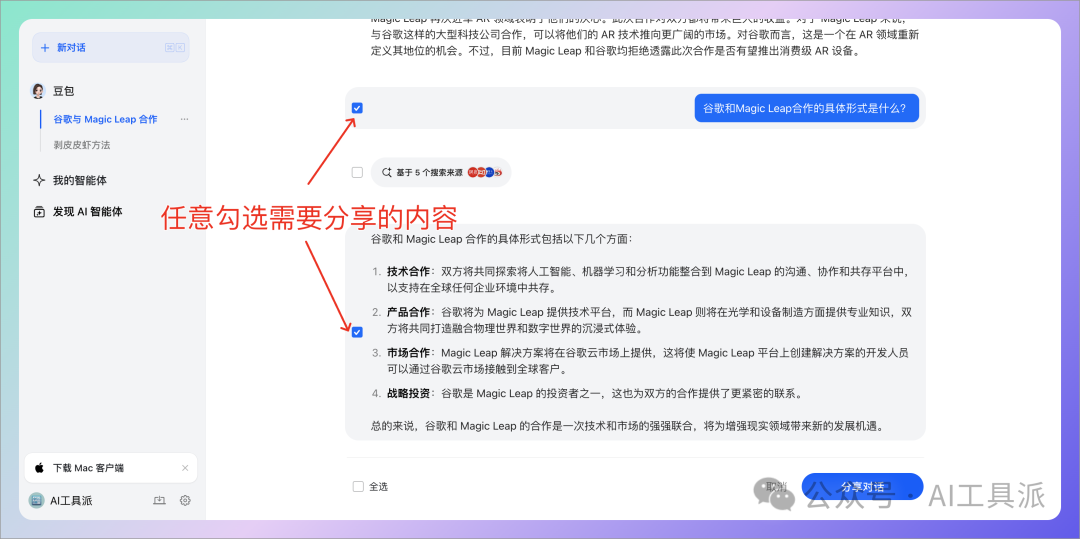Click the sparkle icon beside 我的智能体
The width and height of the screenshot is (1080, 539).
[x=39, y=180]
